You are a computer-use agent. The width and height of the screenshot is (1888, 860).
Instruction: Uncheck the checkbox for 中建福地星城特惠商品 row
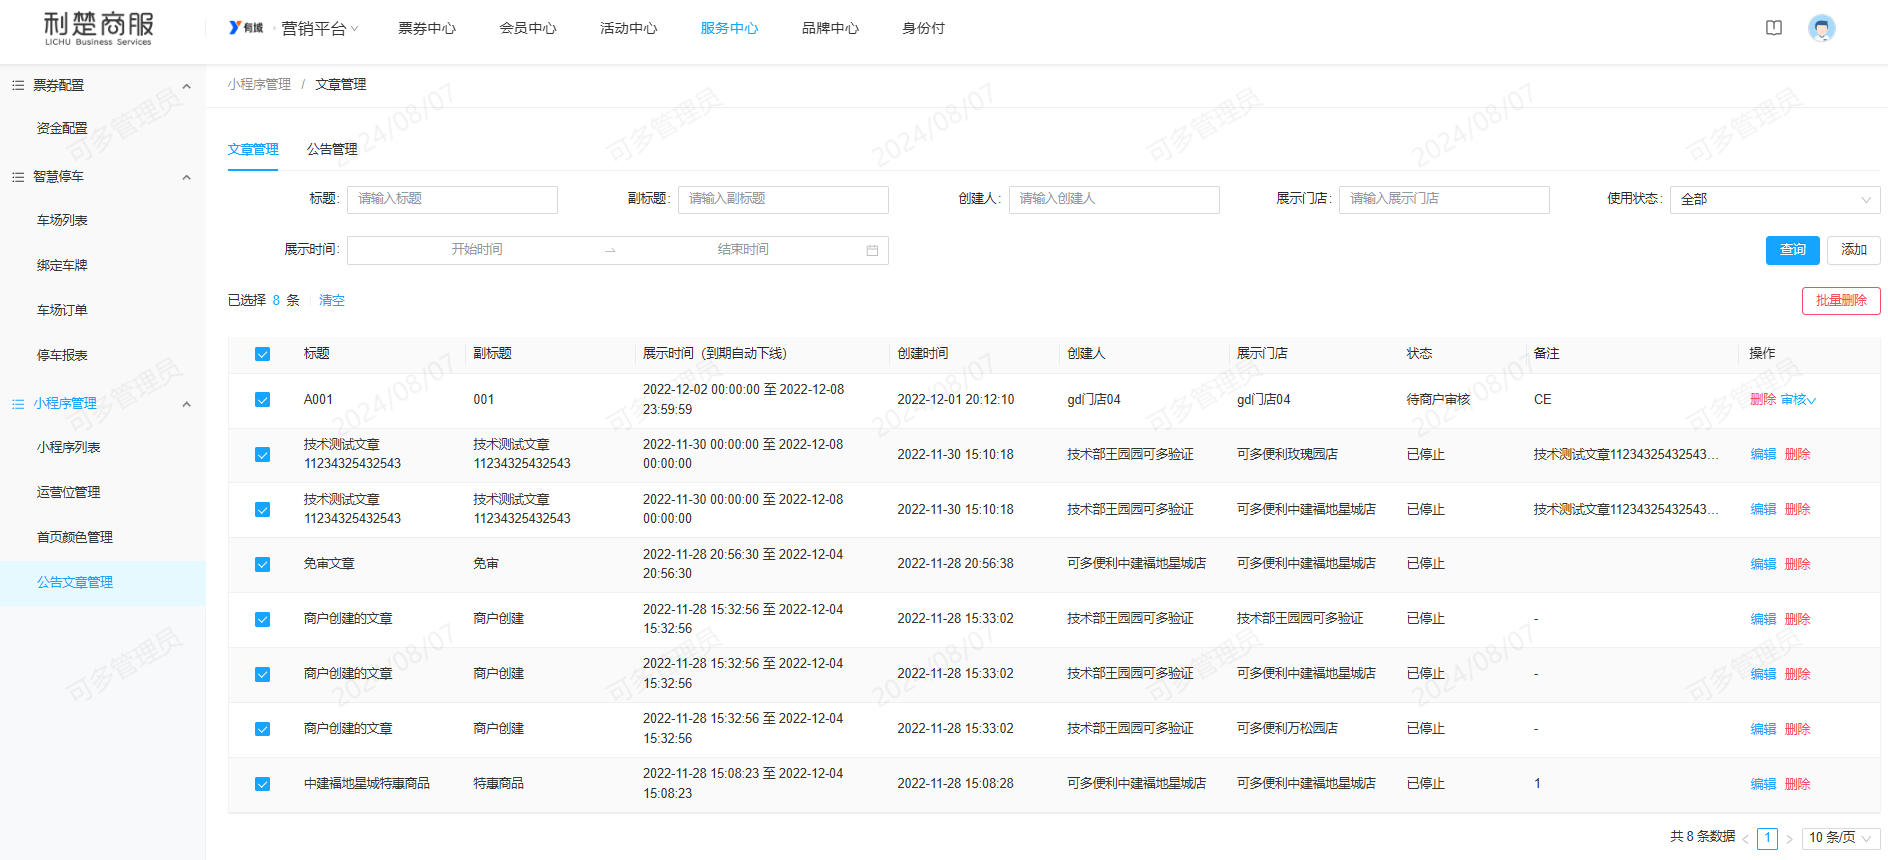point(262,785)
